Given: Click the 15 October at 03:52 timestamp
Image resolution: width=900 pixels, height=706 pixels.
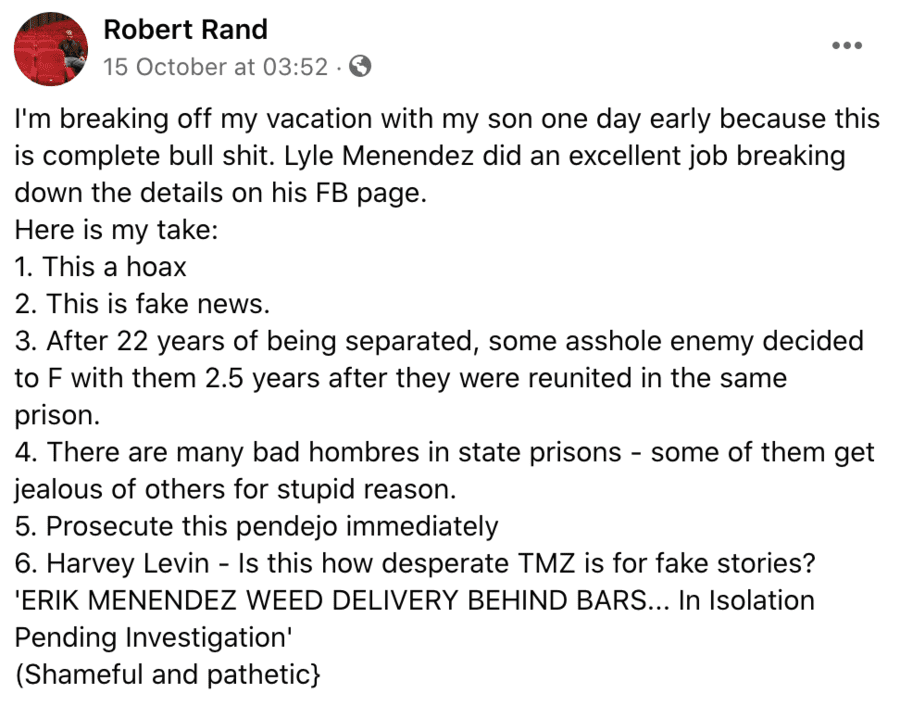Looking at the screenshot, I should (215, 67).
